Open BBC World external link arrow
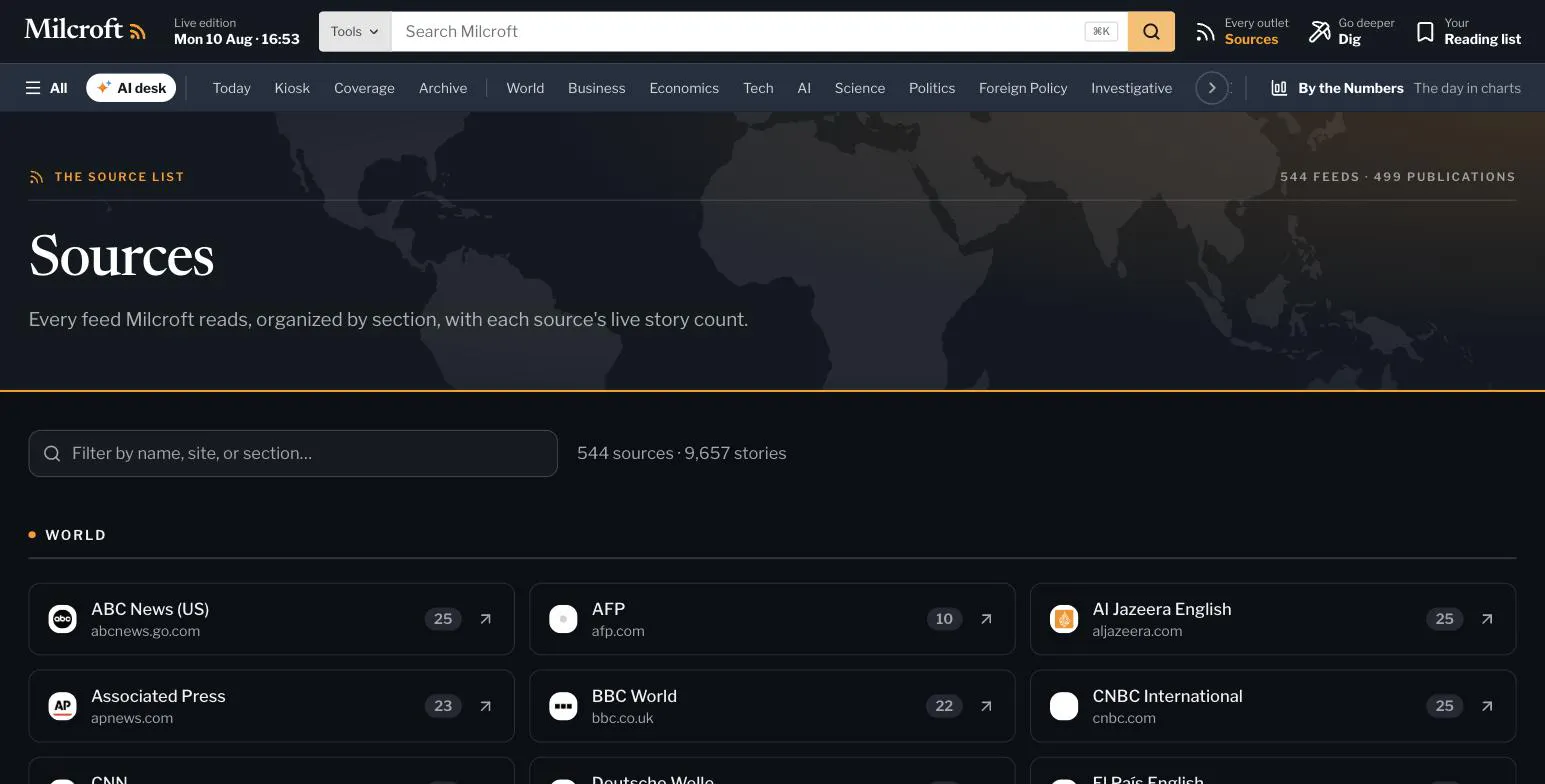Screen dimensions: 1545x784 [986, 706]
